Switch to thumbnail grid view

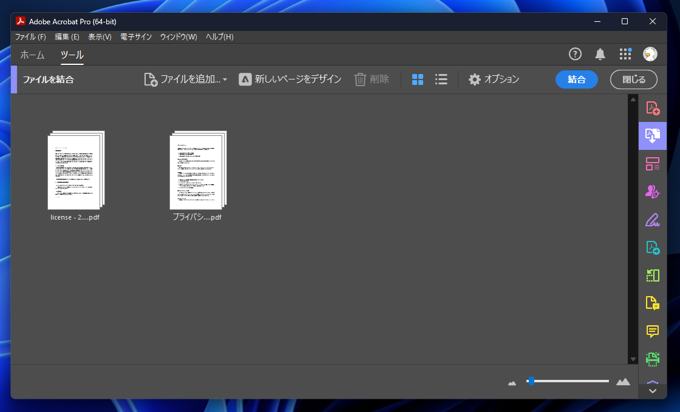coord(418,79)
